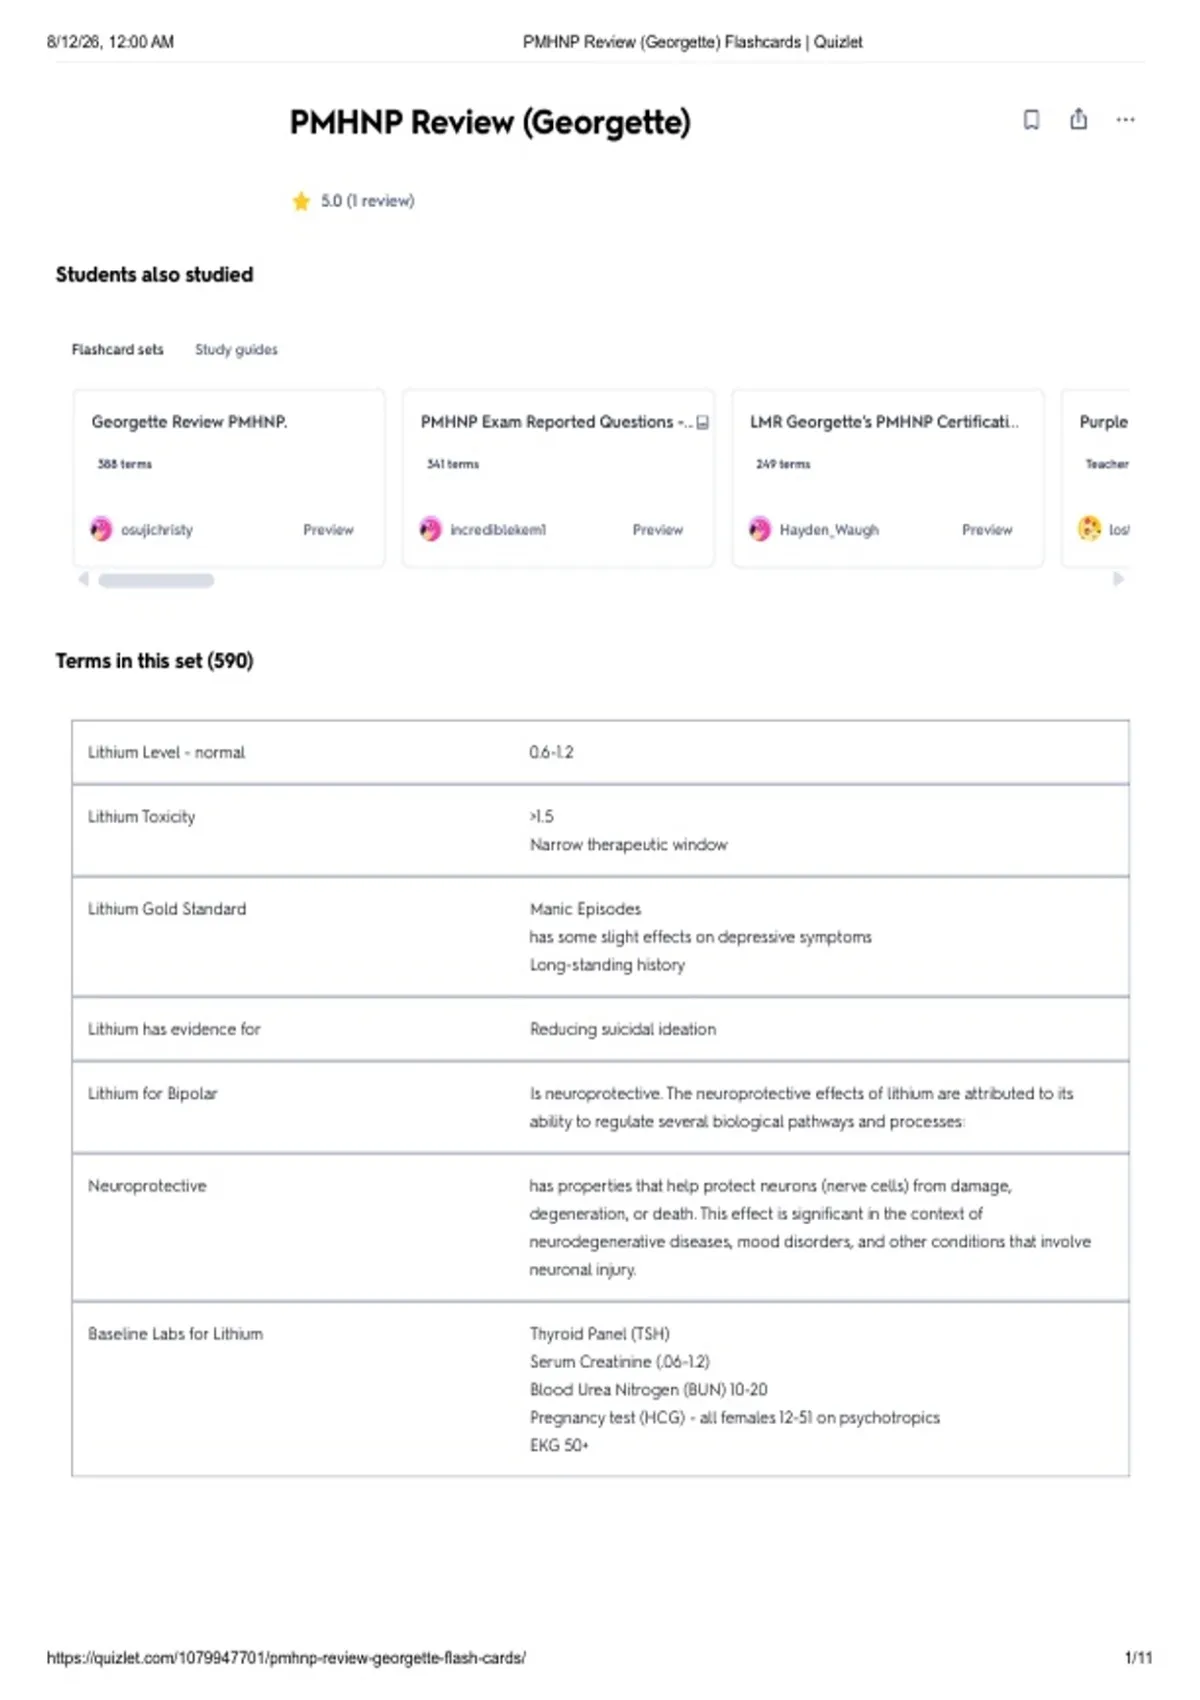
Task: Preview the LMR Georgette's PMHNP Certification set
Action: pos(987,530)
